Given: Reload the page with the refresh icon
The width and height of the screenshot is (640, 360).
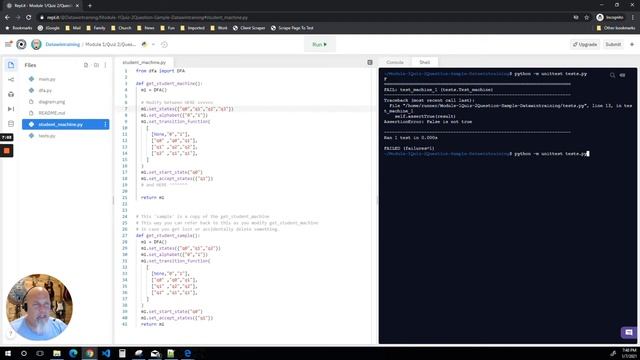Looking at the screenshot, I should pos(29,18).
